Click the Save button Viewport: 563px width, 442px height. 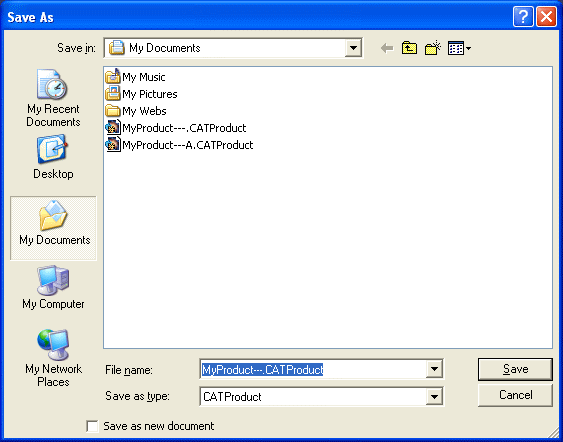(515, 369)
